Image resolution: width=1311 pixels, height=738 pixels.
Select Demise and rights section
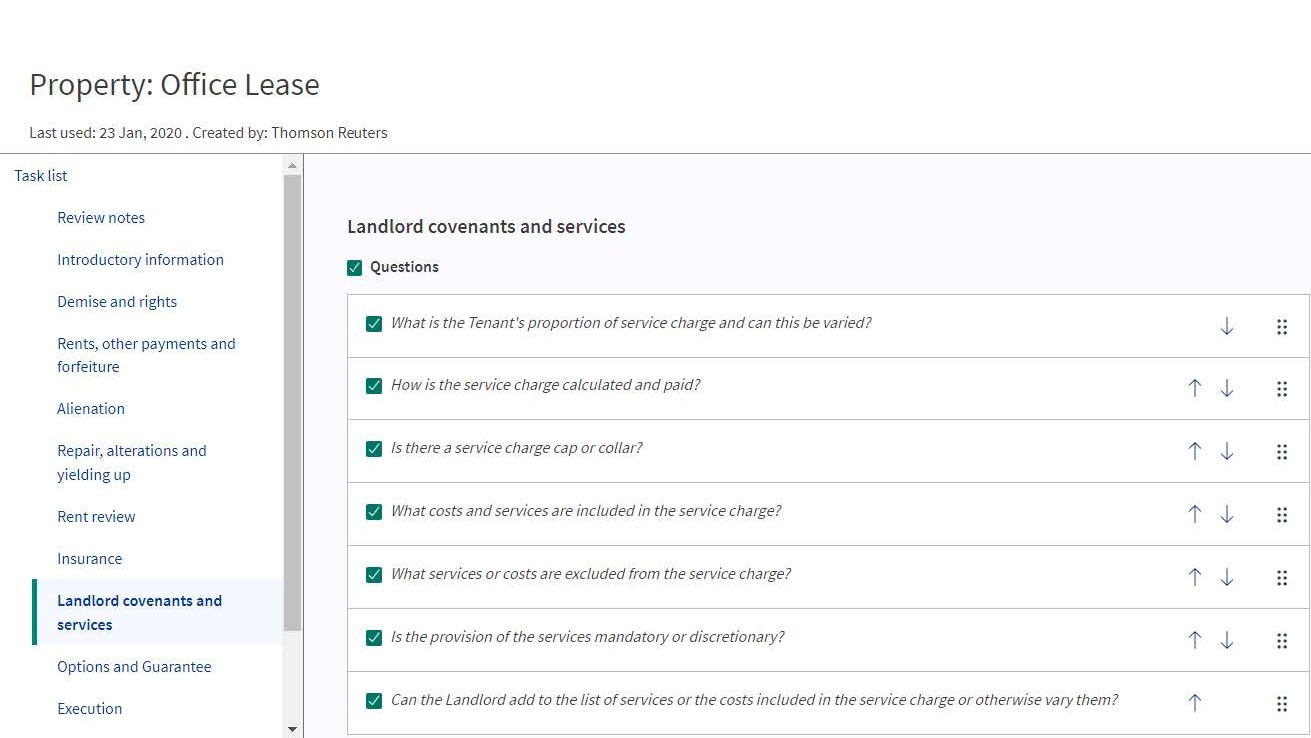117,302
